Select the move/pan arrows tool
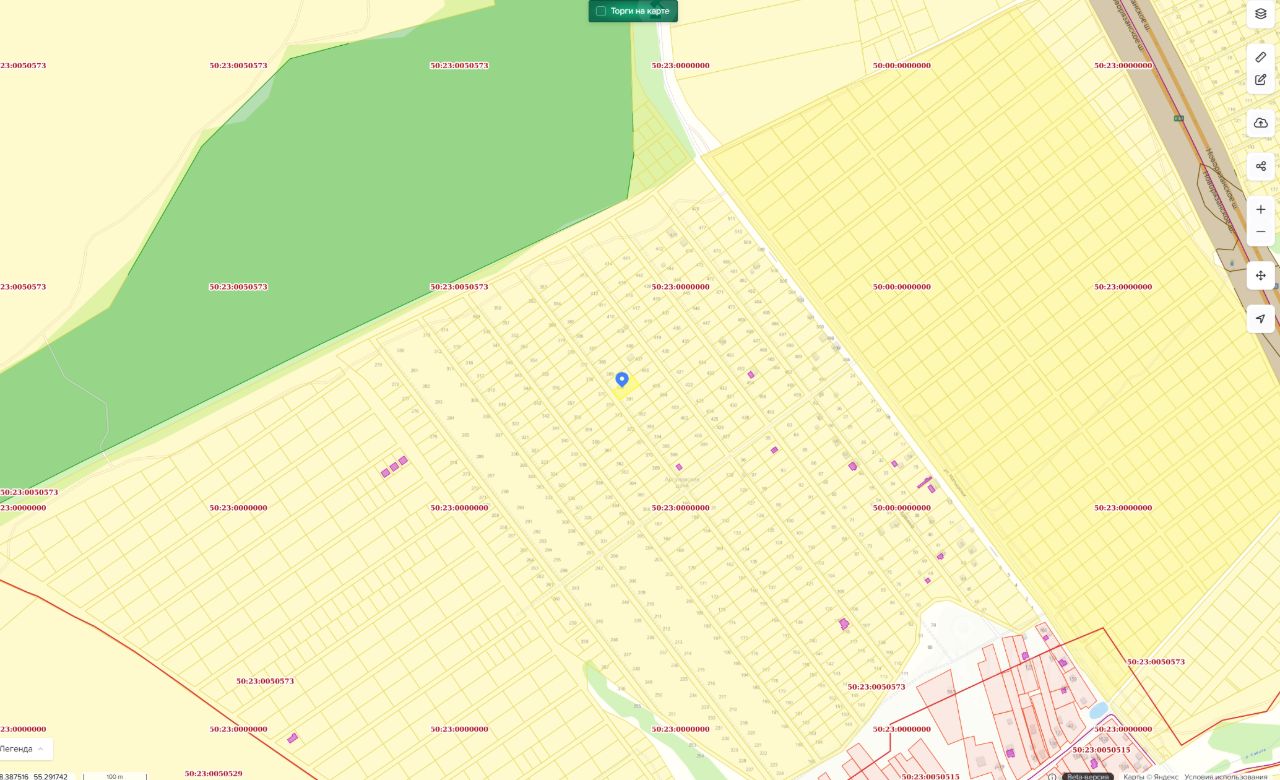Image resolution: width=1280 pixels, height=780 pixels. tap(1260, 275)
